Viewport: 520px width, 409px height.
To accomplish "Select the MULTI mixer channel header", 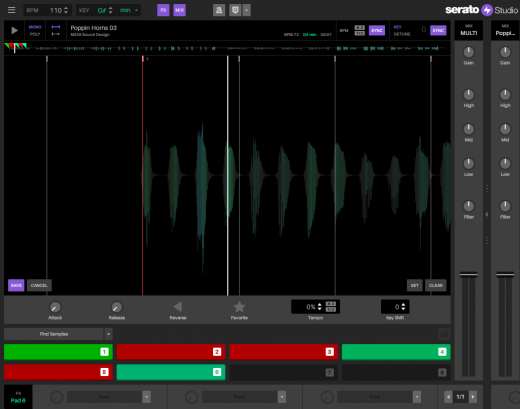I will point(469,30).
